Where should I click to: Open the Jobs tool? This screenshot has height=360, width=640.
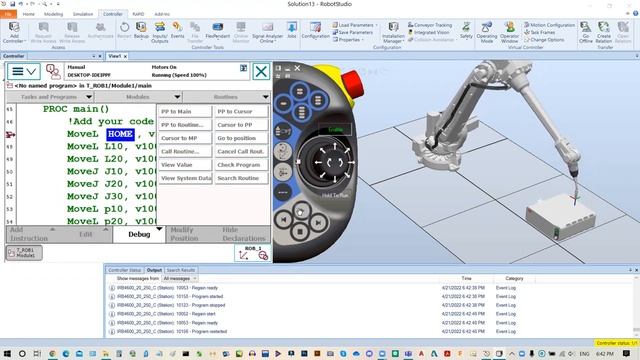click(291, 31)
